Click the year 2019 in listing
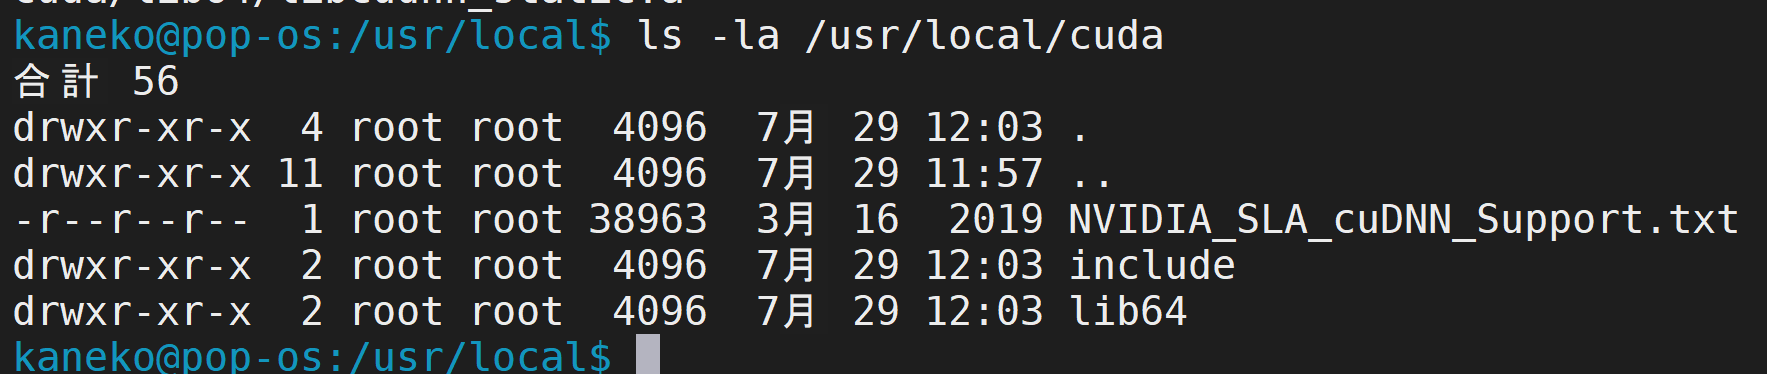 click(x=996, y=220)
